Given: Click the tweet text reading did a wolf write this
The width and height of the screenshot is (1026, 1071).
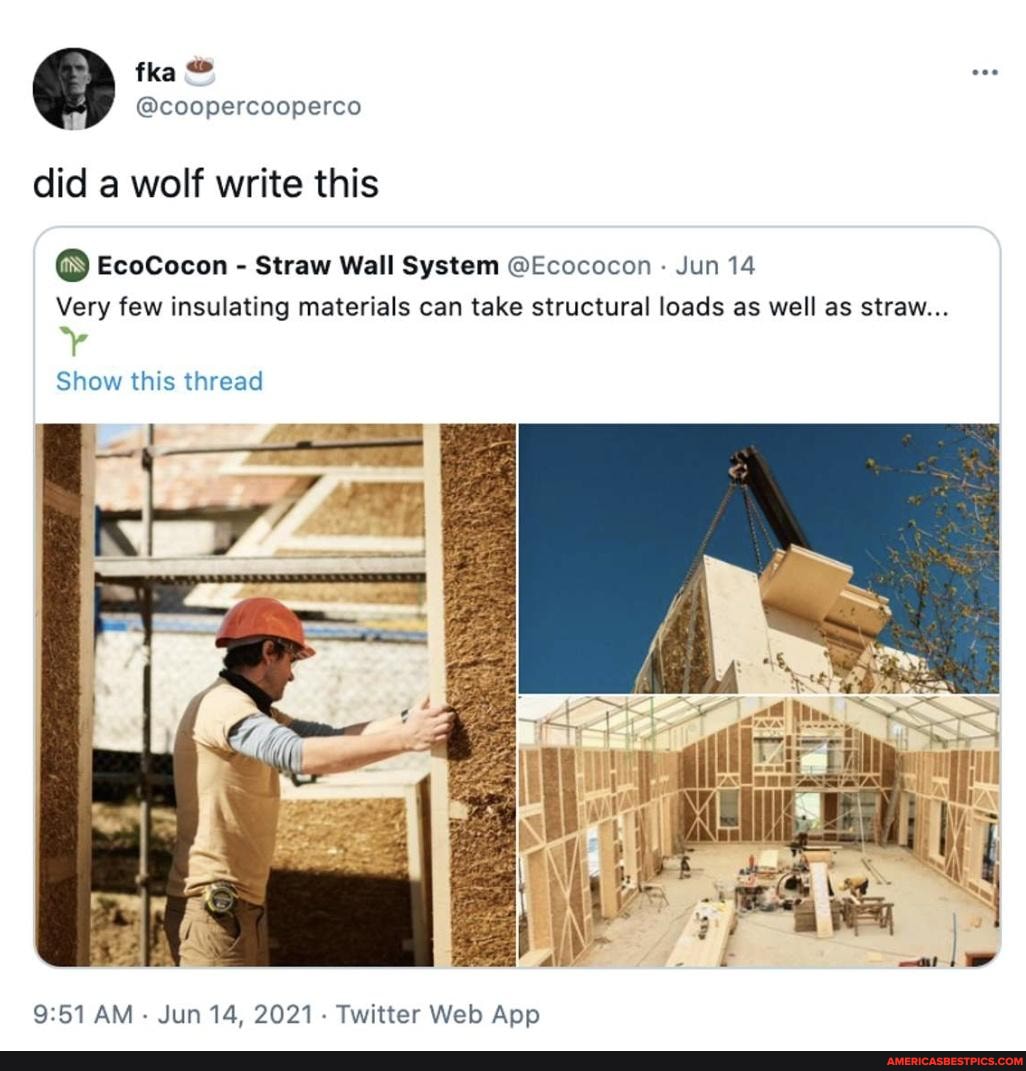Looking at the screenshot, I should tap(204, 183).
